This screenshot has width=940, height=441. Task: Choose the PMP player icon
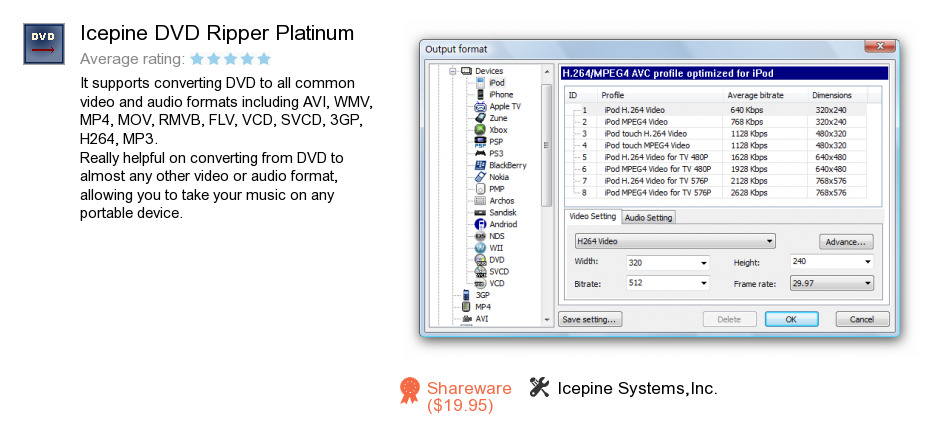tap(480, 189)
